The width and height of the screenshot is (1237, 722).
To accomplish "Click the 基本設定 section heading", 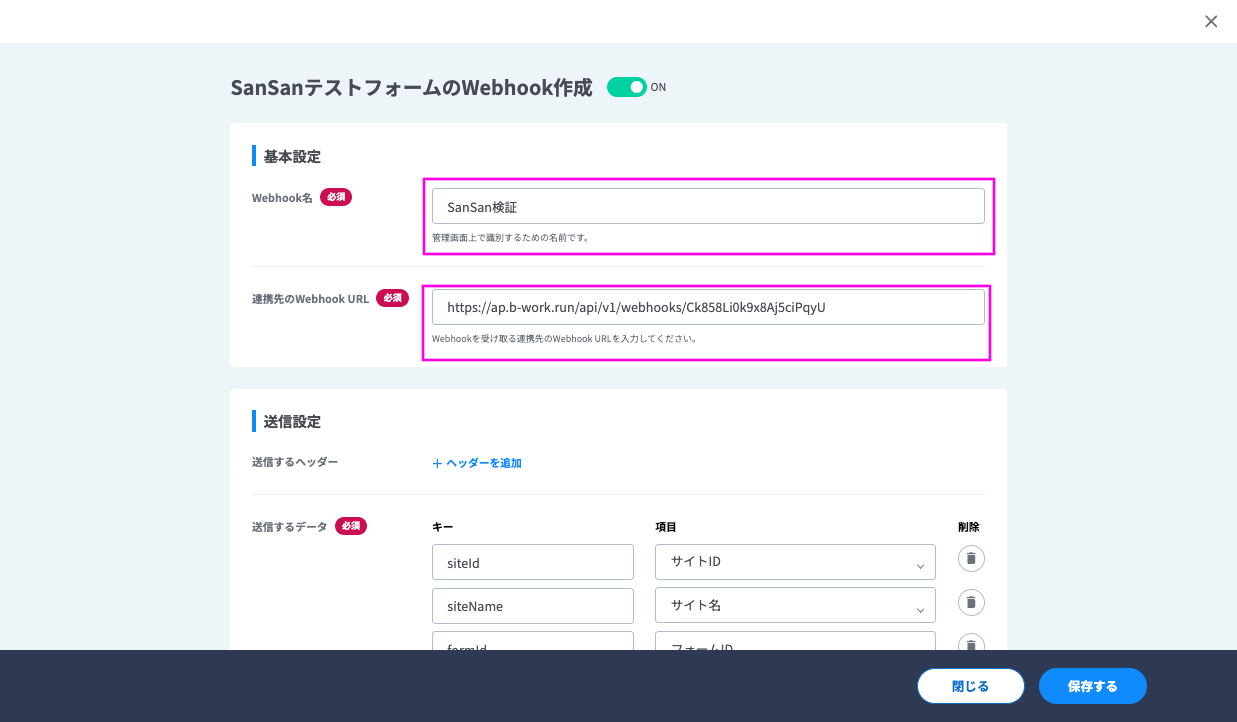I will (292, 156).
